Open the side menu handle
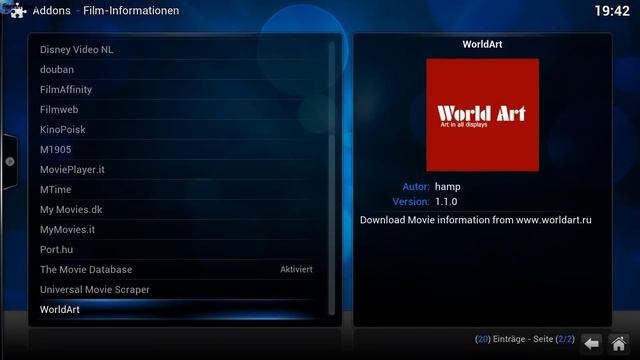The image size is (640, 360). pos(9,162)
